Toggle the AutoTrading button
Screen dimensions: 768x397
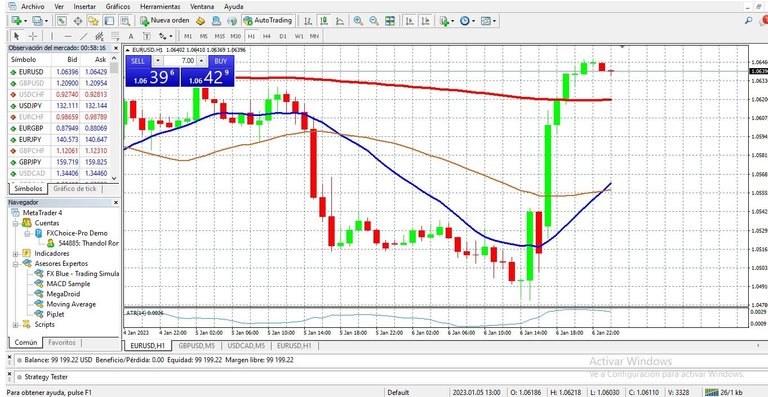pyautogui.click(x=268, y=21)
